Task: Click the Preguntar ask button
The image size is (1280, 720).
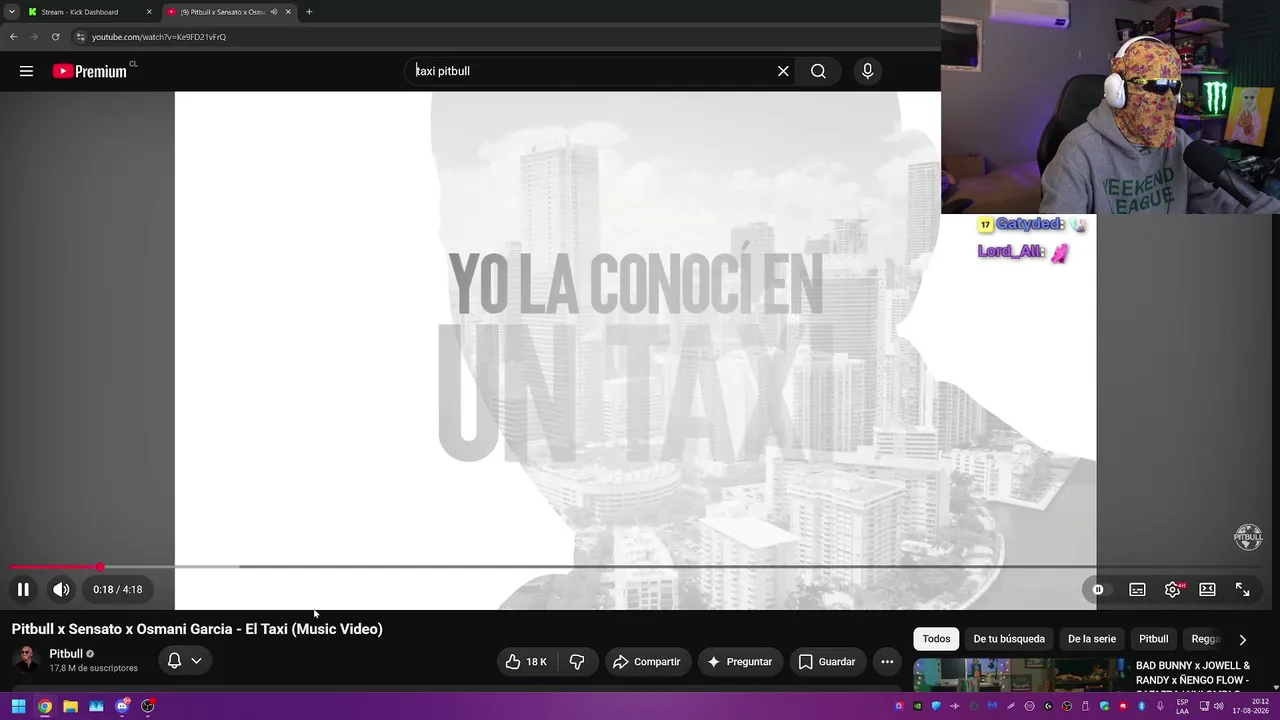Action: coord(740,662)
